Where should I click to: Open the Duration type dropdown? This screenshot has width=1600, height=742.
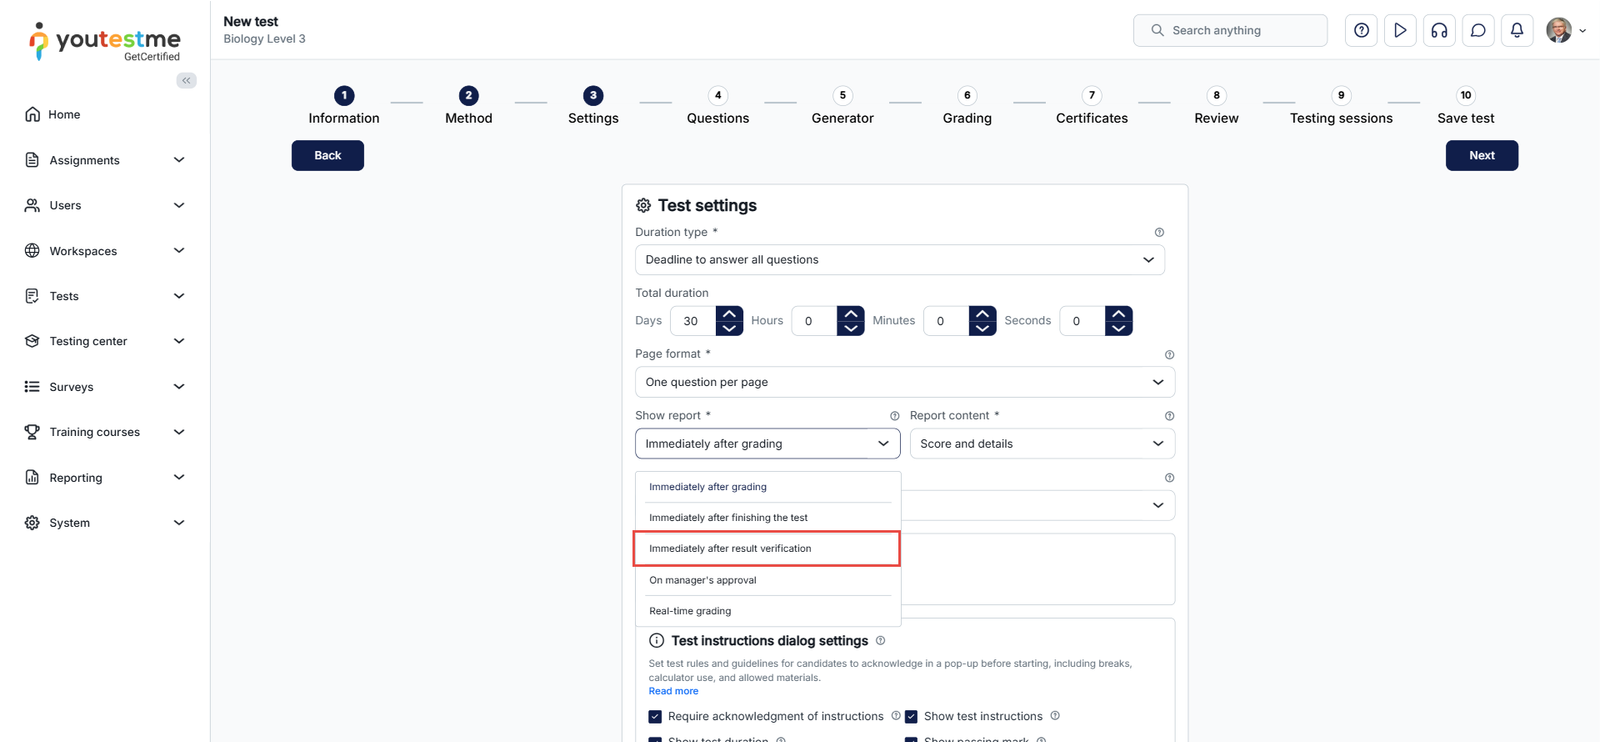(899, 260)
